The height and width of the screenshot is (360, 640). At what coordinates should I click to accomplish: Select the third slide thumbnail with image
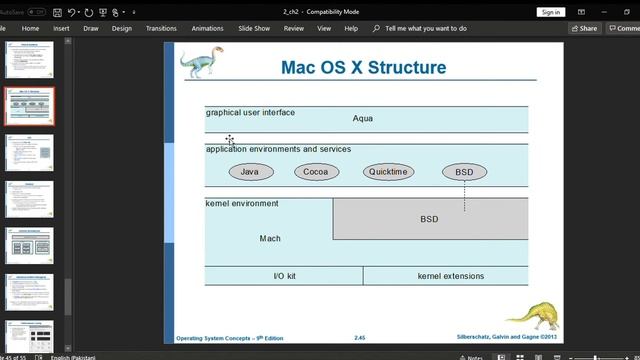(29, 153)
